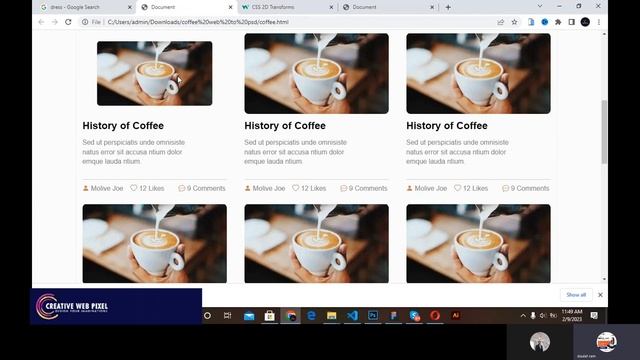Go back to previous page
Image resolution: width=640 pixels, height=360 pixels.
[41, 22]
